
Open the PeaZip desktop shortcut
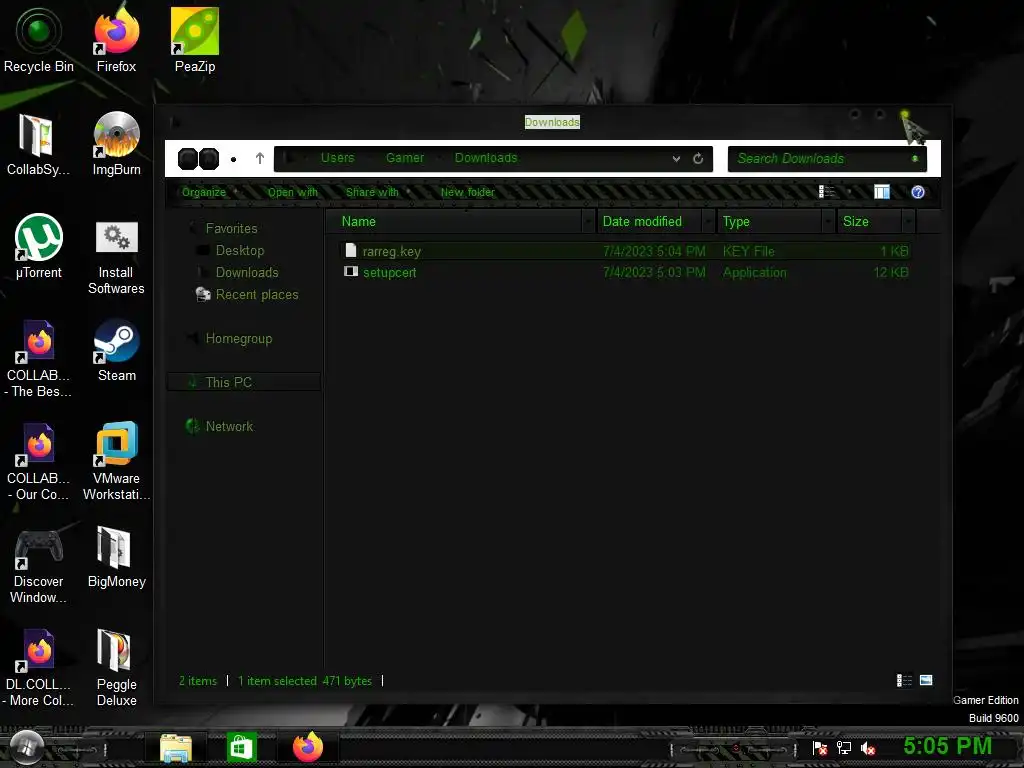(195, 40)
